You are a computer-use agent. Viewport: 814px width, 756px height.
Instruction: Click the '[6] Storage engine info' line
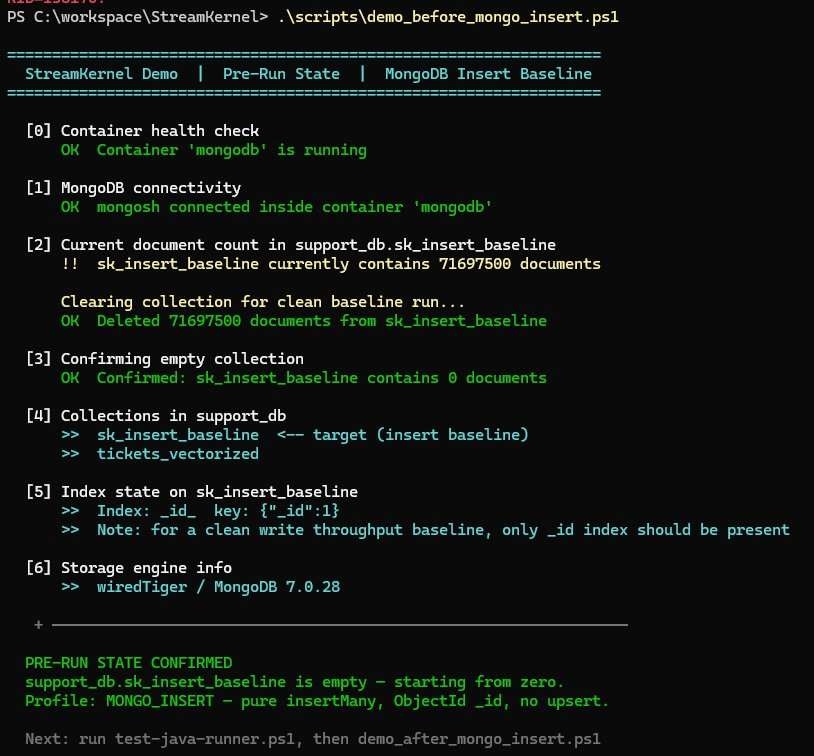pyautogui.click(x=129, y=568)
